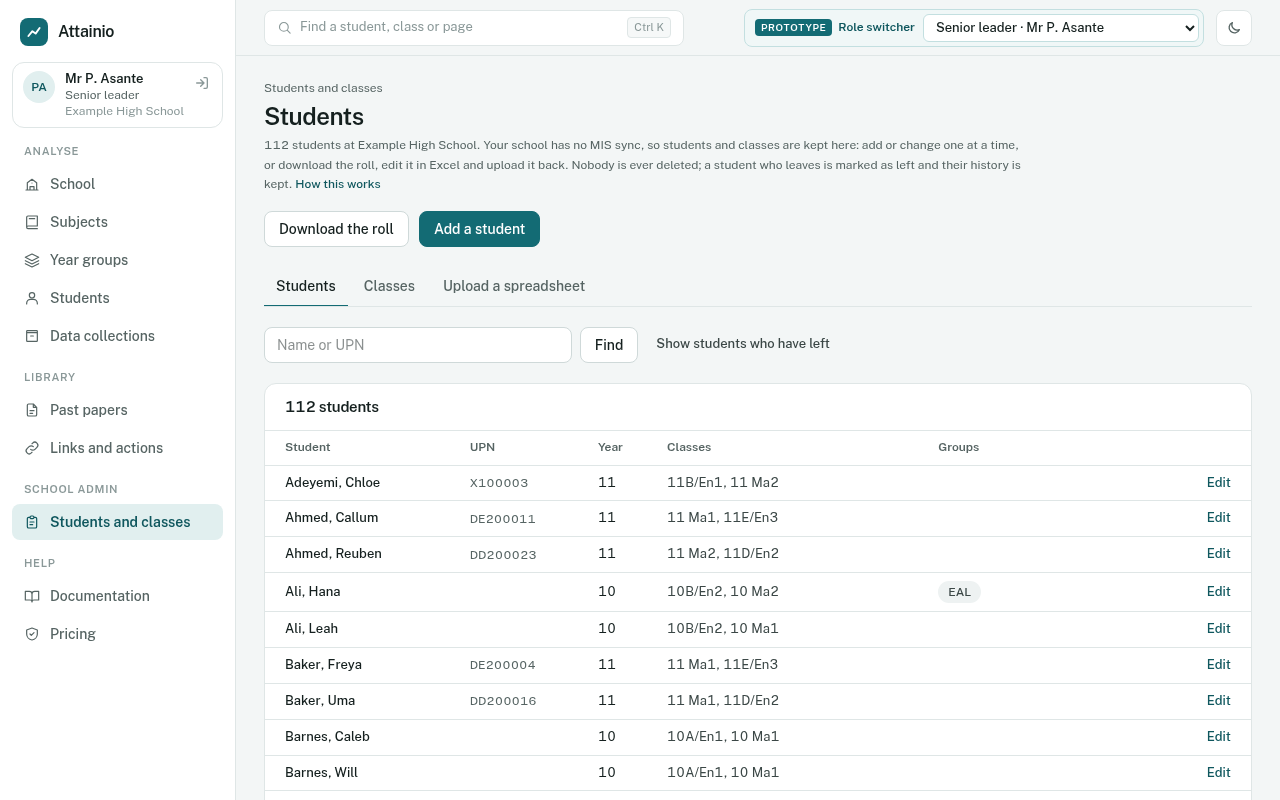Click the Name or UPN input field

418,345
